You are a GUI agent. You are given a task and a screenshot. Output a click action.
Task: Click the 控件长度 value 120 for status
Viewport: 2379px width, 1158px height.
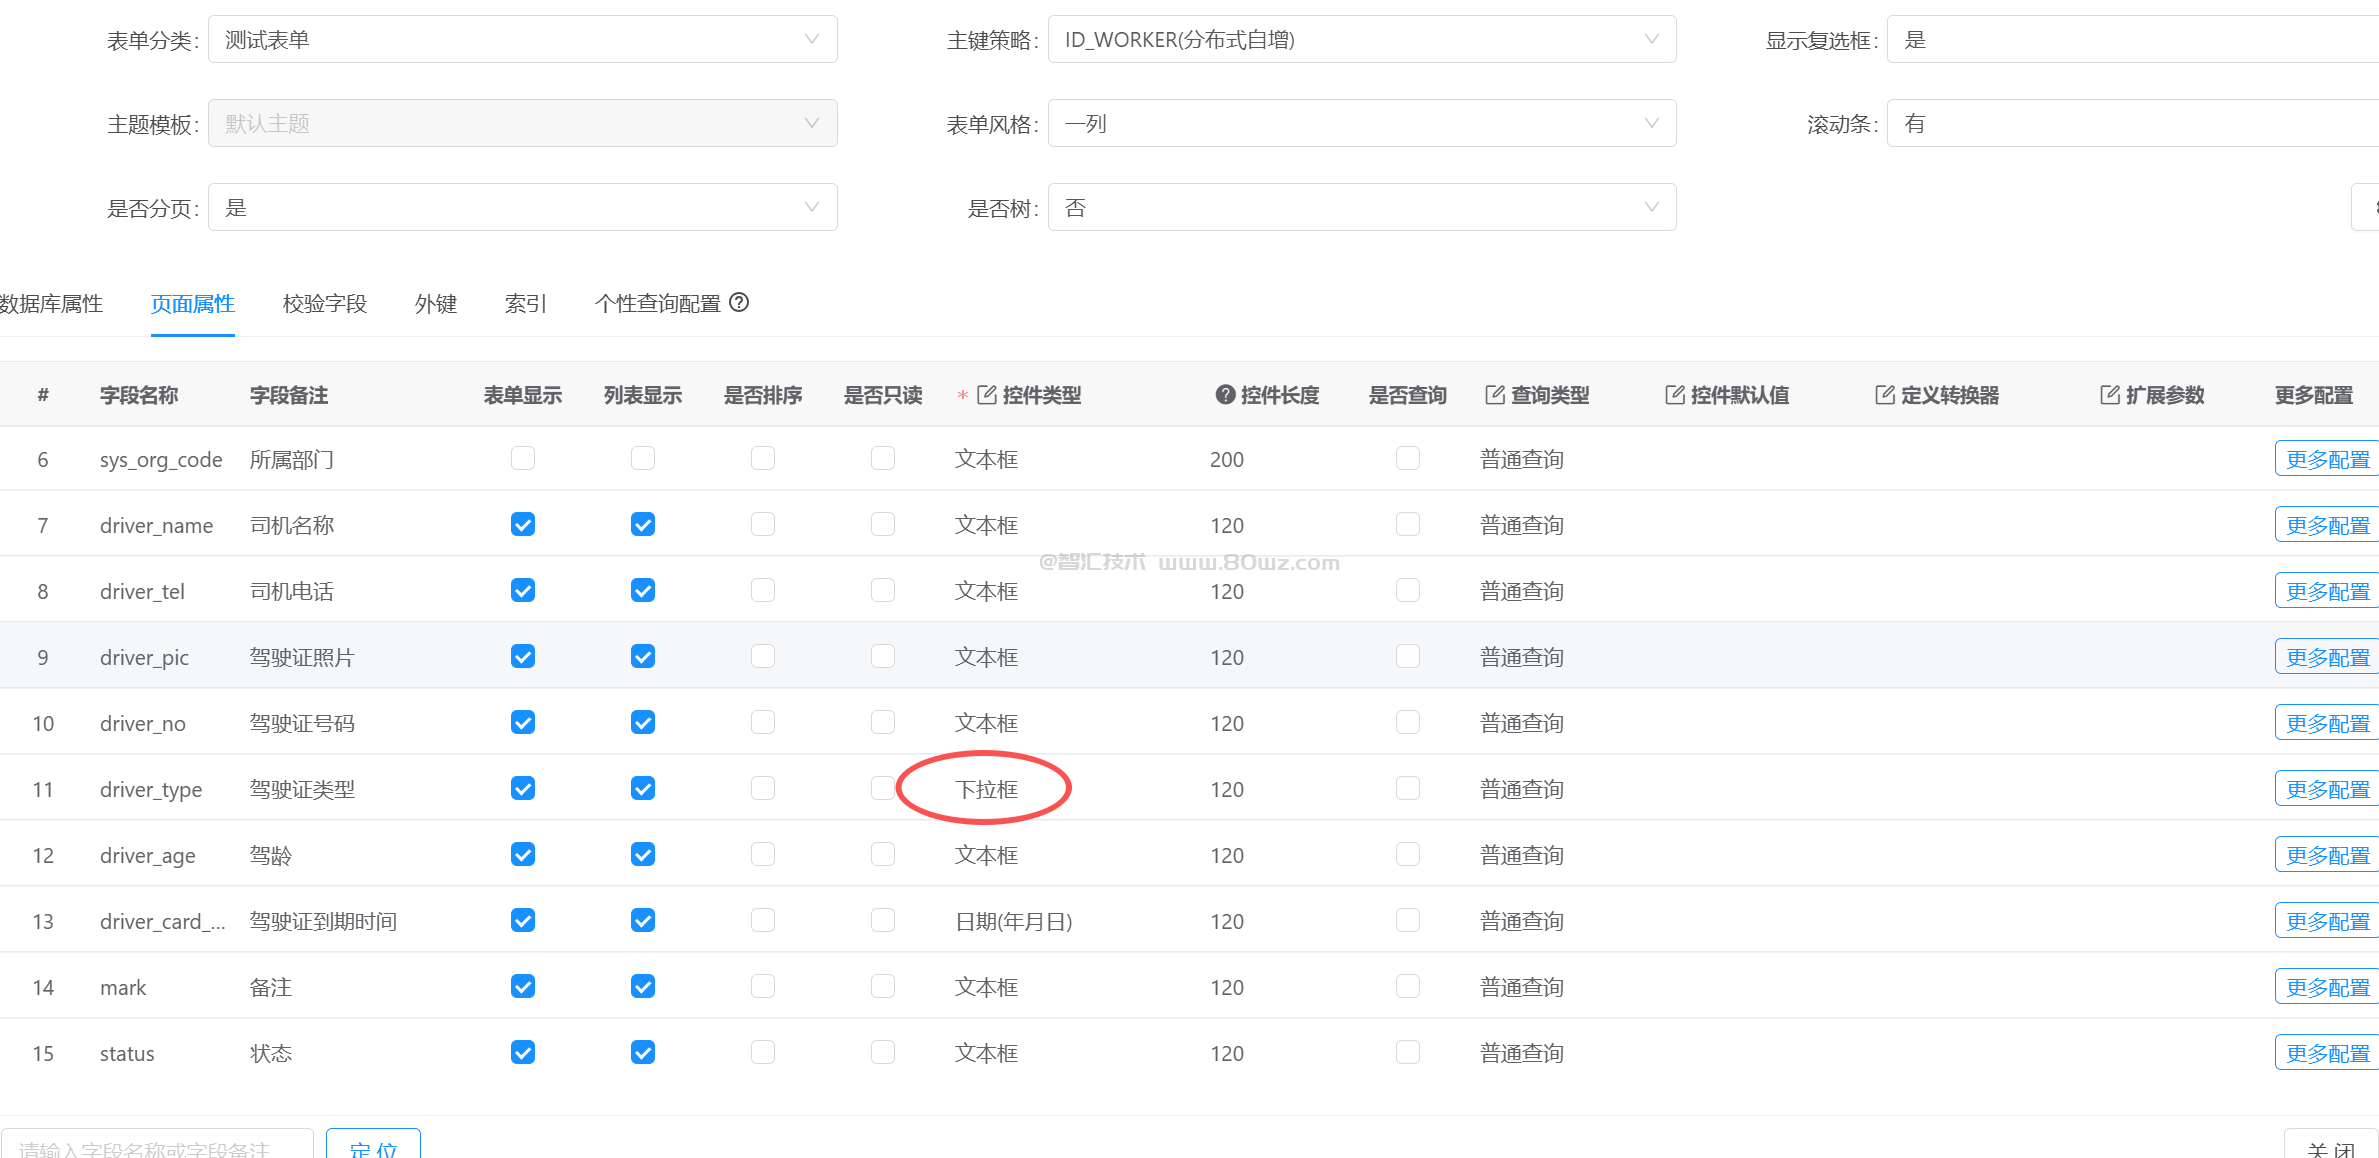[x=1227, y=1053]
